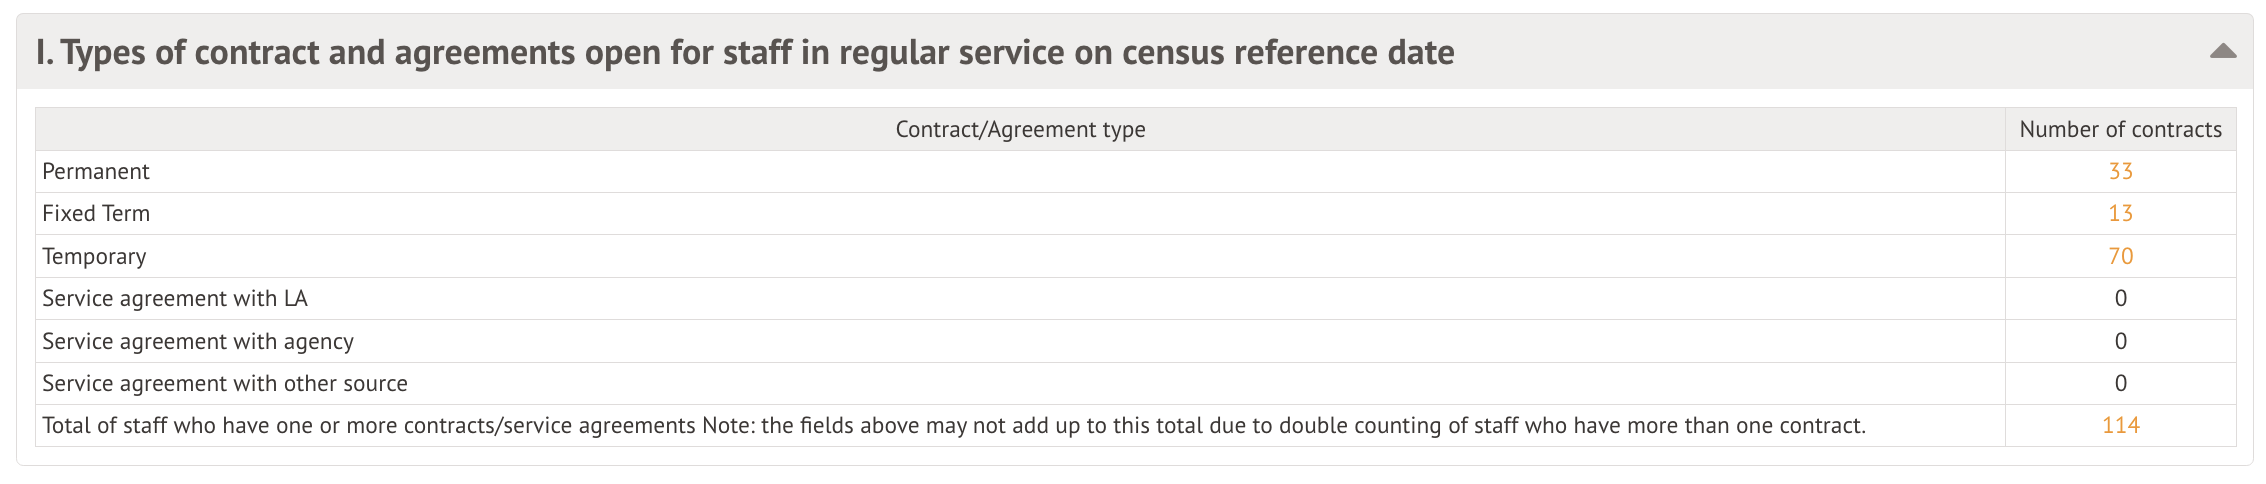
Task: Collapse the Types of contract section arrow
Action: point(2222,51)
